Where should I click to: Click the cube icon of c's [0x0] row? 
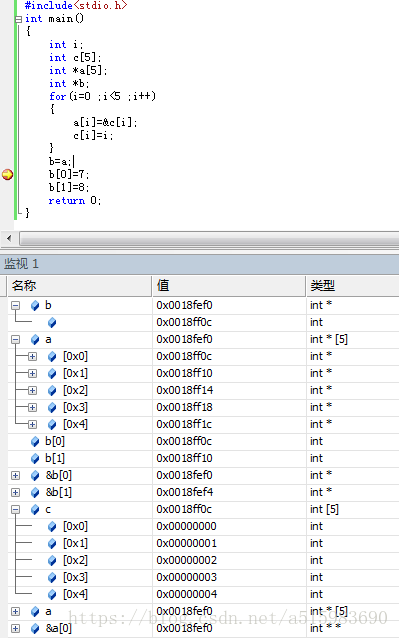point(52,527)
